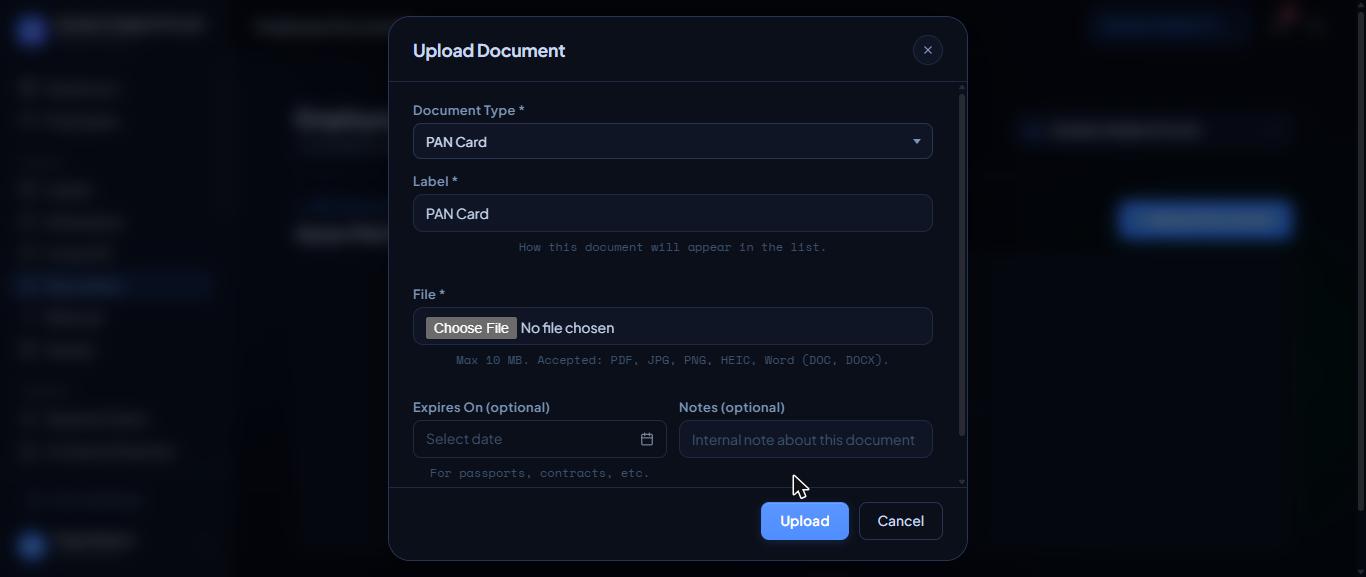This screenshot has height=577, width=1366.
Task: Click the dialog scrollbar up arrow
Action: pos(962,87)
